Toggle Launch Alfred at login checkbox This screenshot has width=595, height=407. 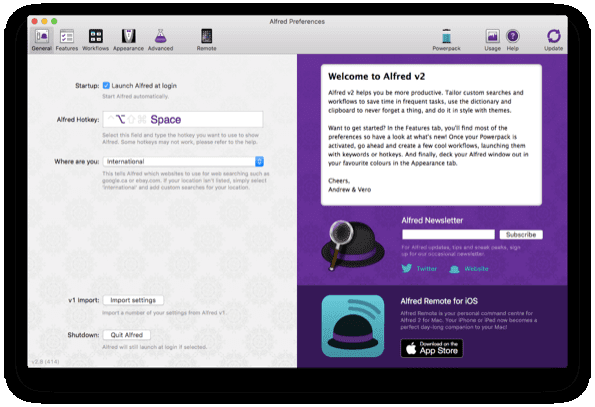[x=106, y=86]
